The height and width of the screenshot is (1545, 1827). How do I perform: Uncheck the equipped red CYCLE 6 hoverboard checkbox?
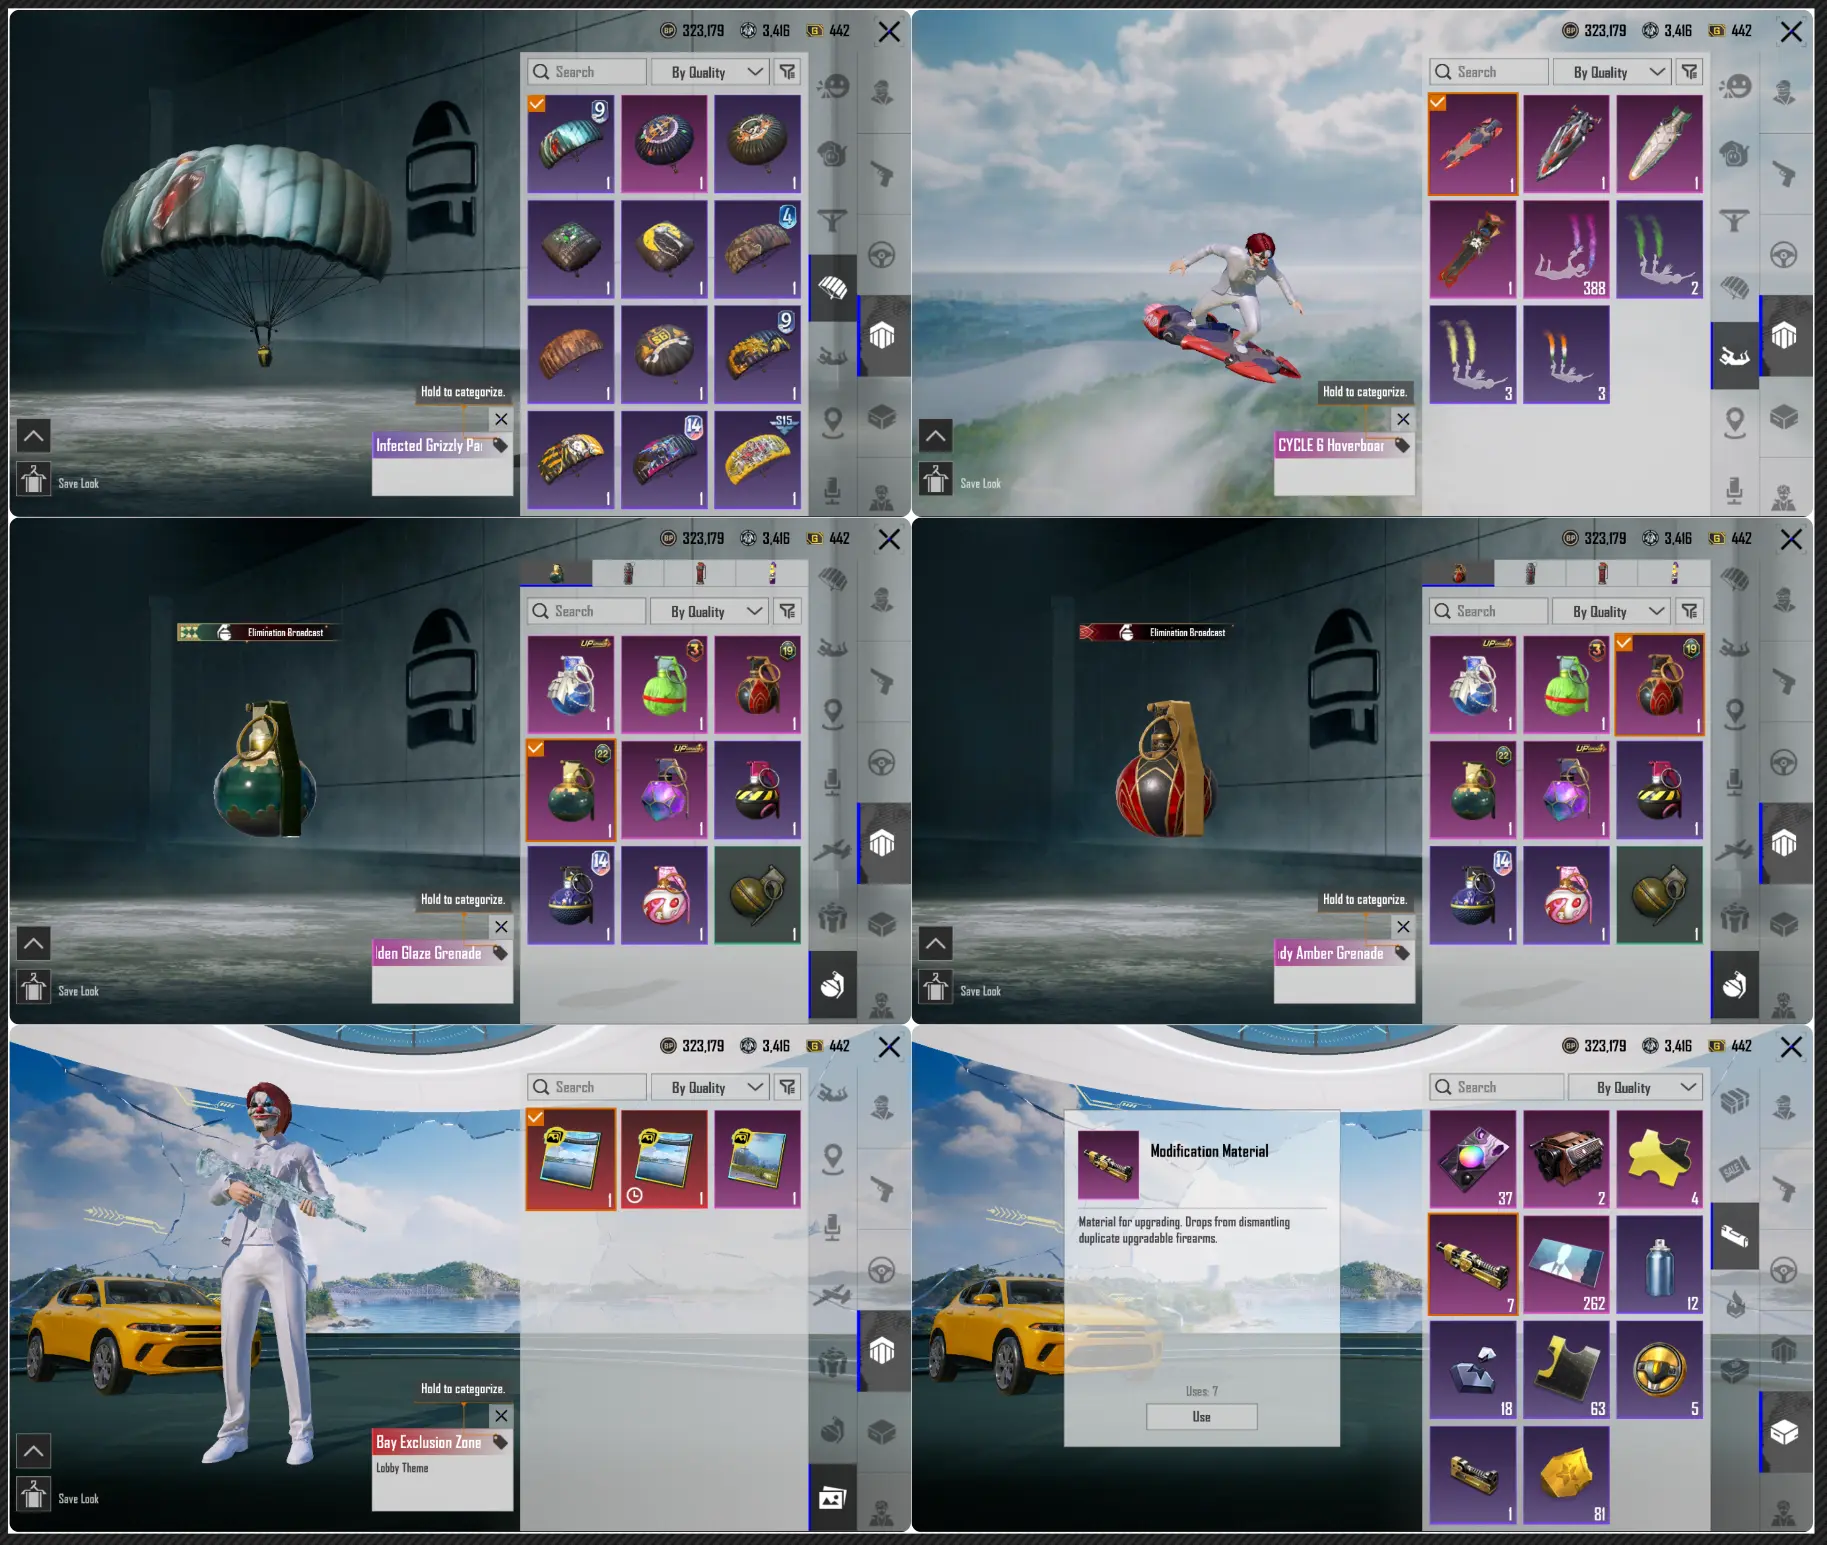coord(1438,103)
